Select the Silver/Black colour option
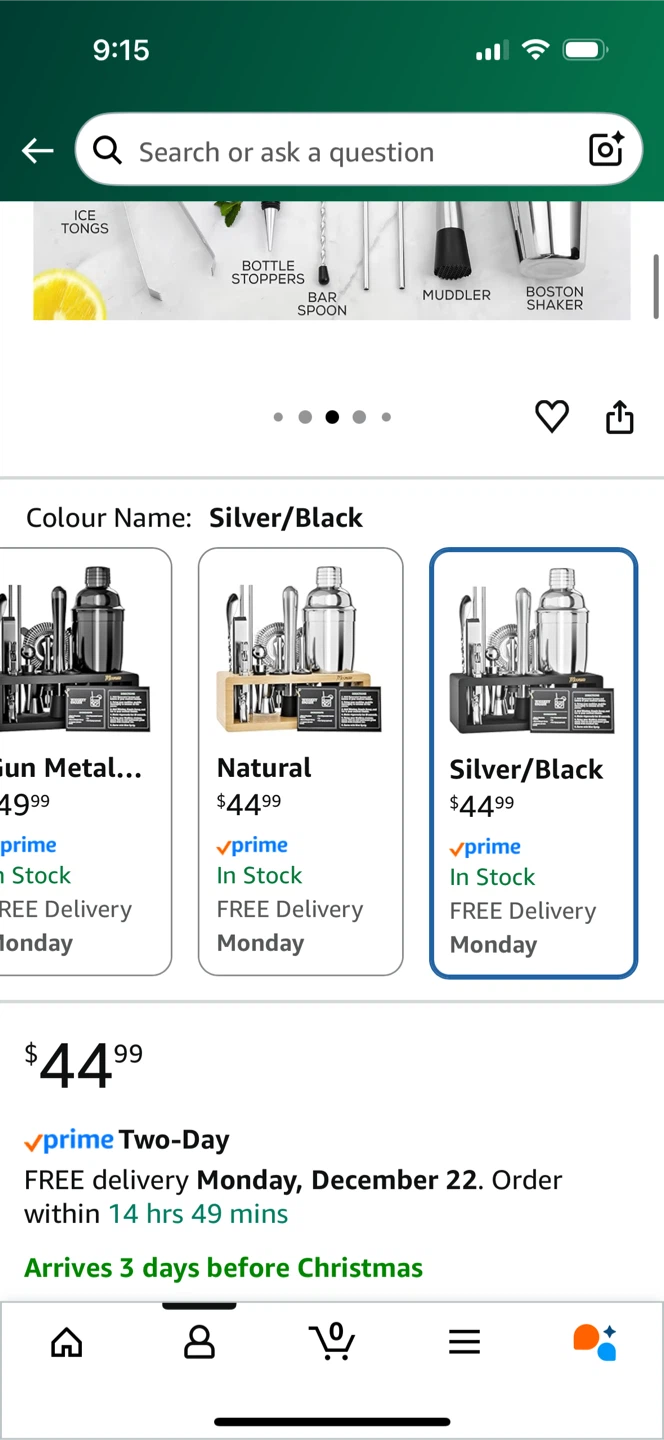Image resolution: width=664 pixels, height=1440 pixels. click(x=533, y=763)
